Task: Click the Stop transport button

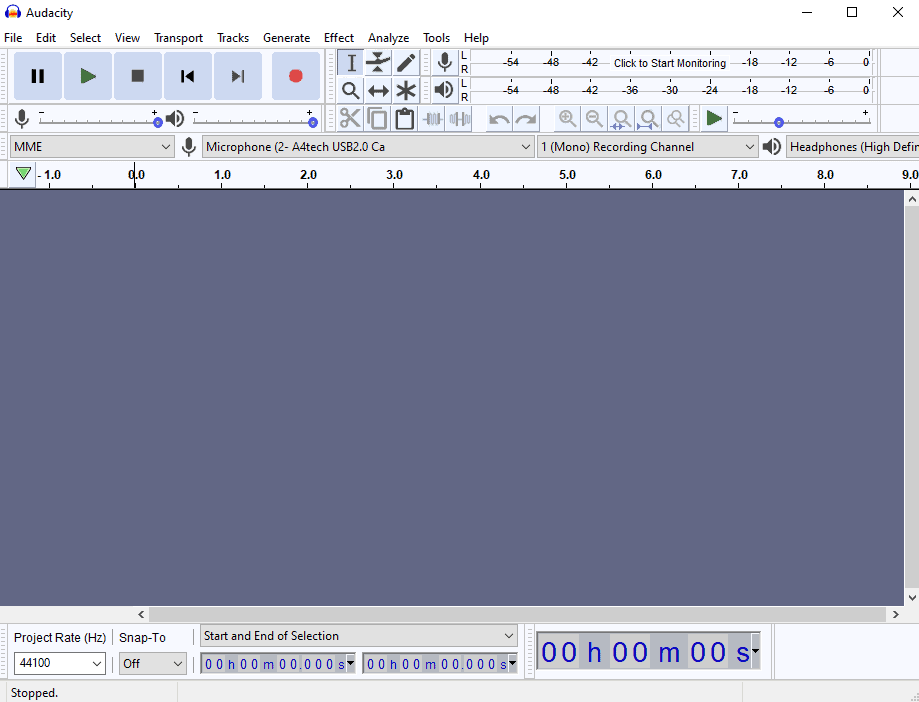Action: (138, 76)
